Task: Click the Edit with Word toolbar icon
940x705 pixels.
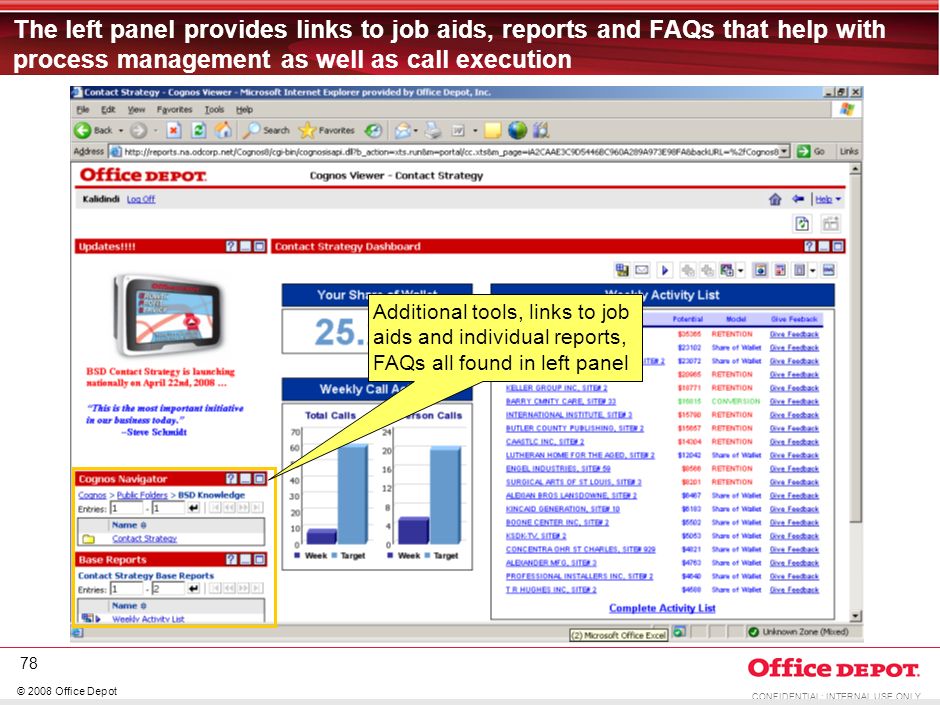Action: click(458, 130)
